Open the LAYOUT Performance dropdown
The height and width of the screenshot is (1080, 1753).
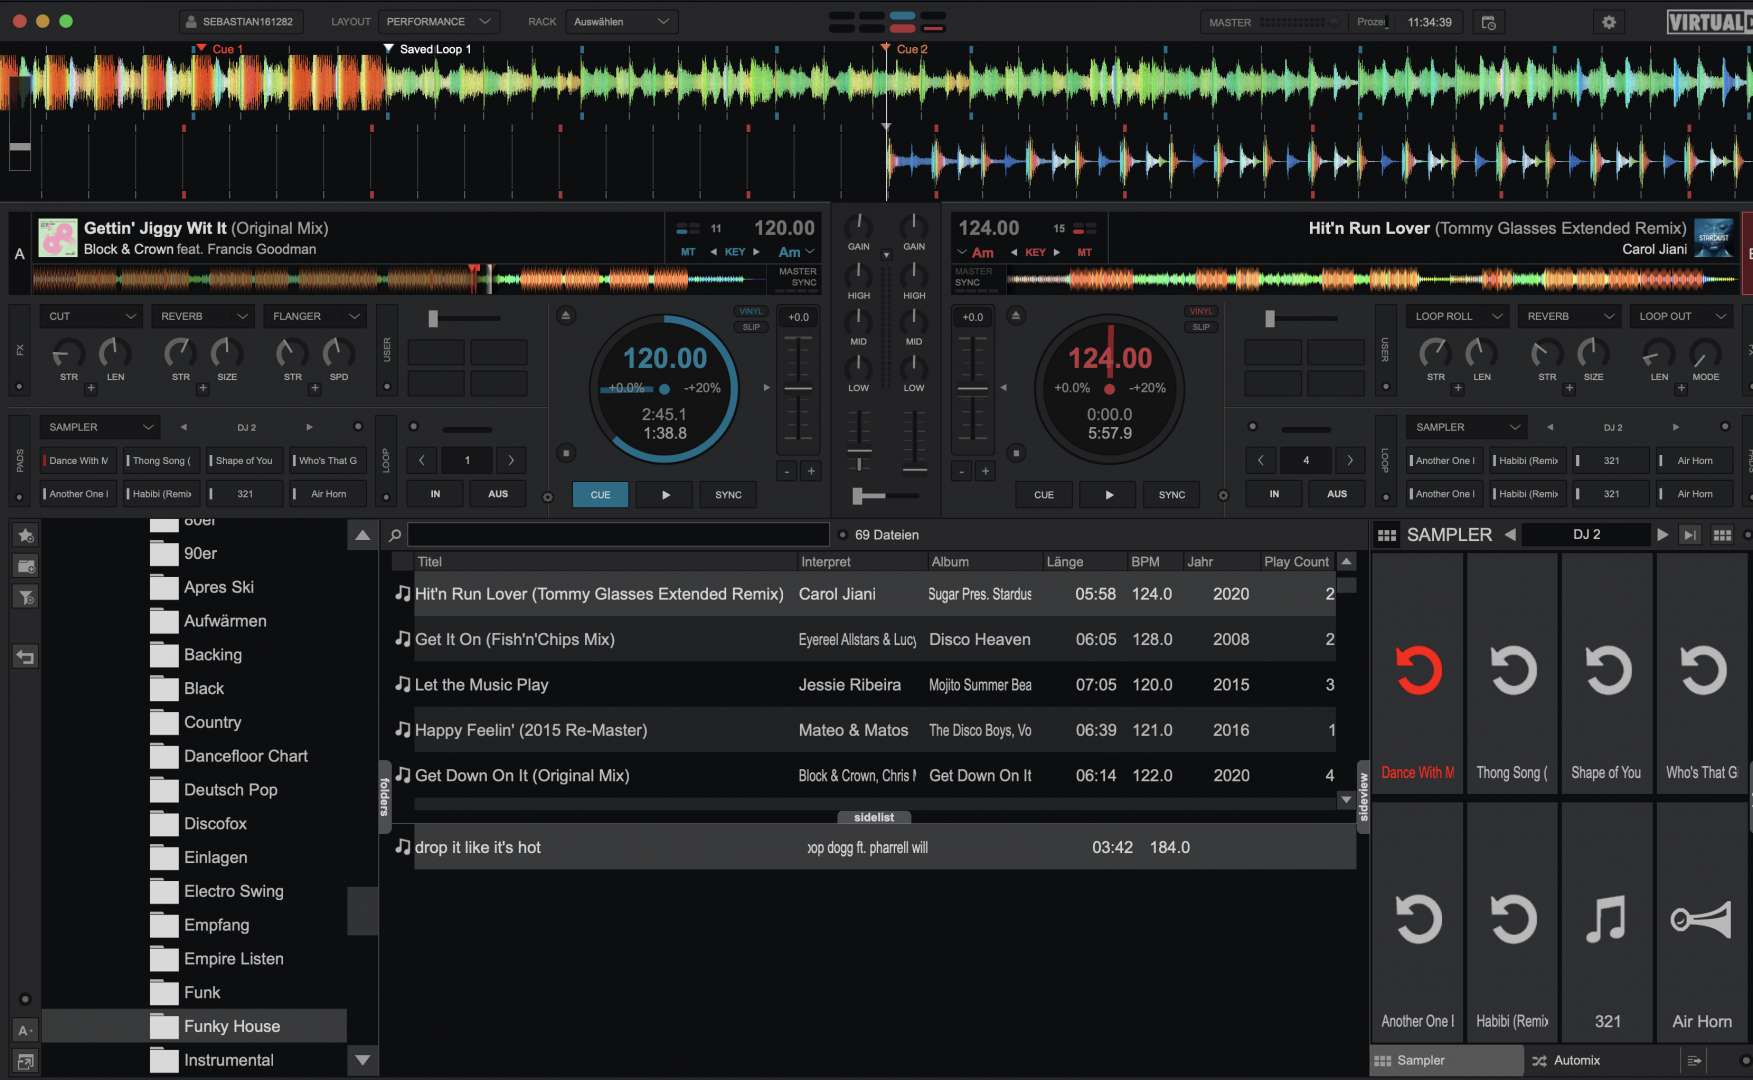tap(438, 22)
